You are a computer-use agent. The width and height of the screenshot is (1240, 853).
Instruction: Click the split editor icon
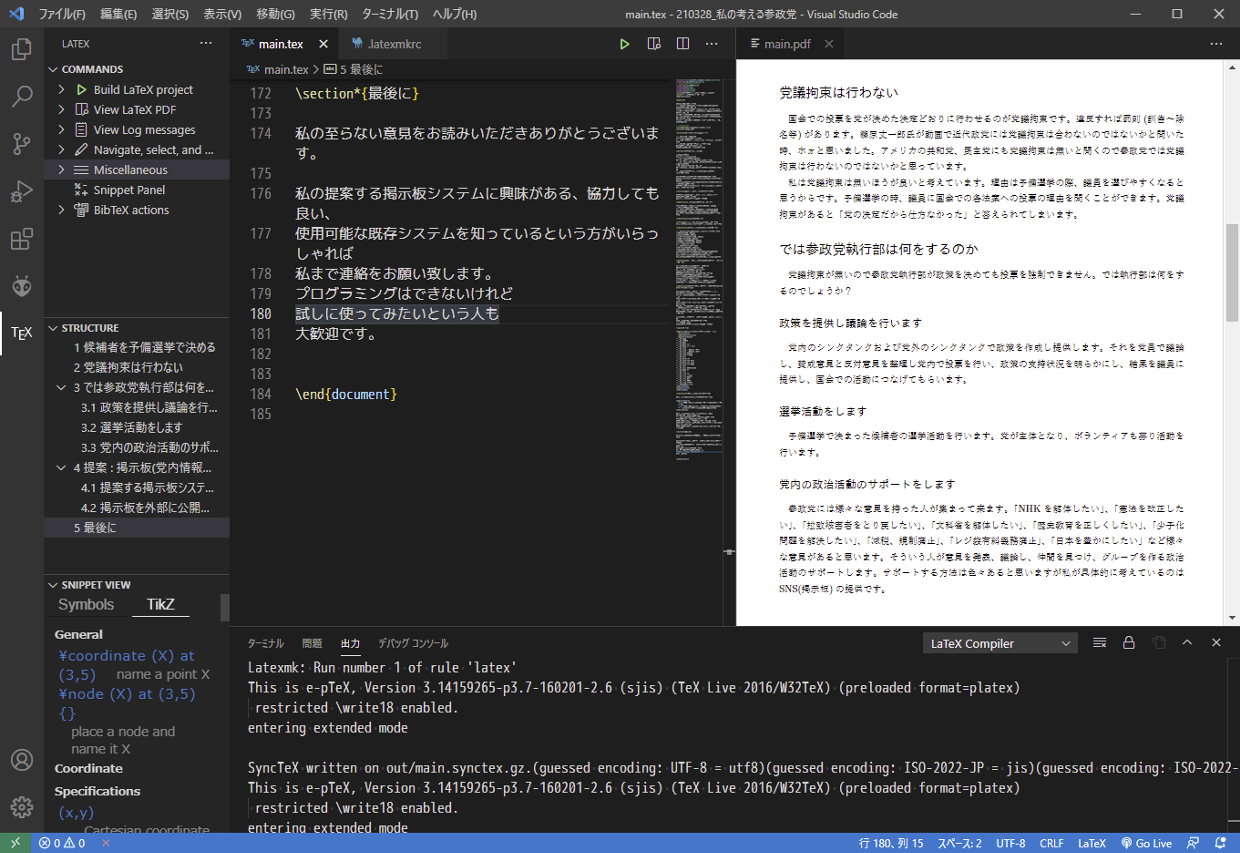(683, 44)
